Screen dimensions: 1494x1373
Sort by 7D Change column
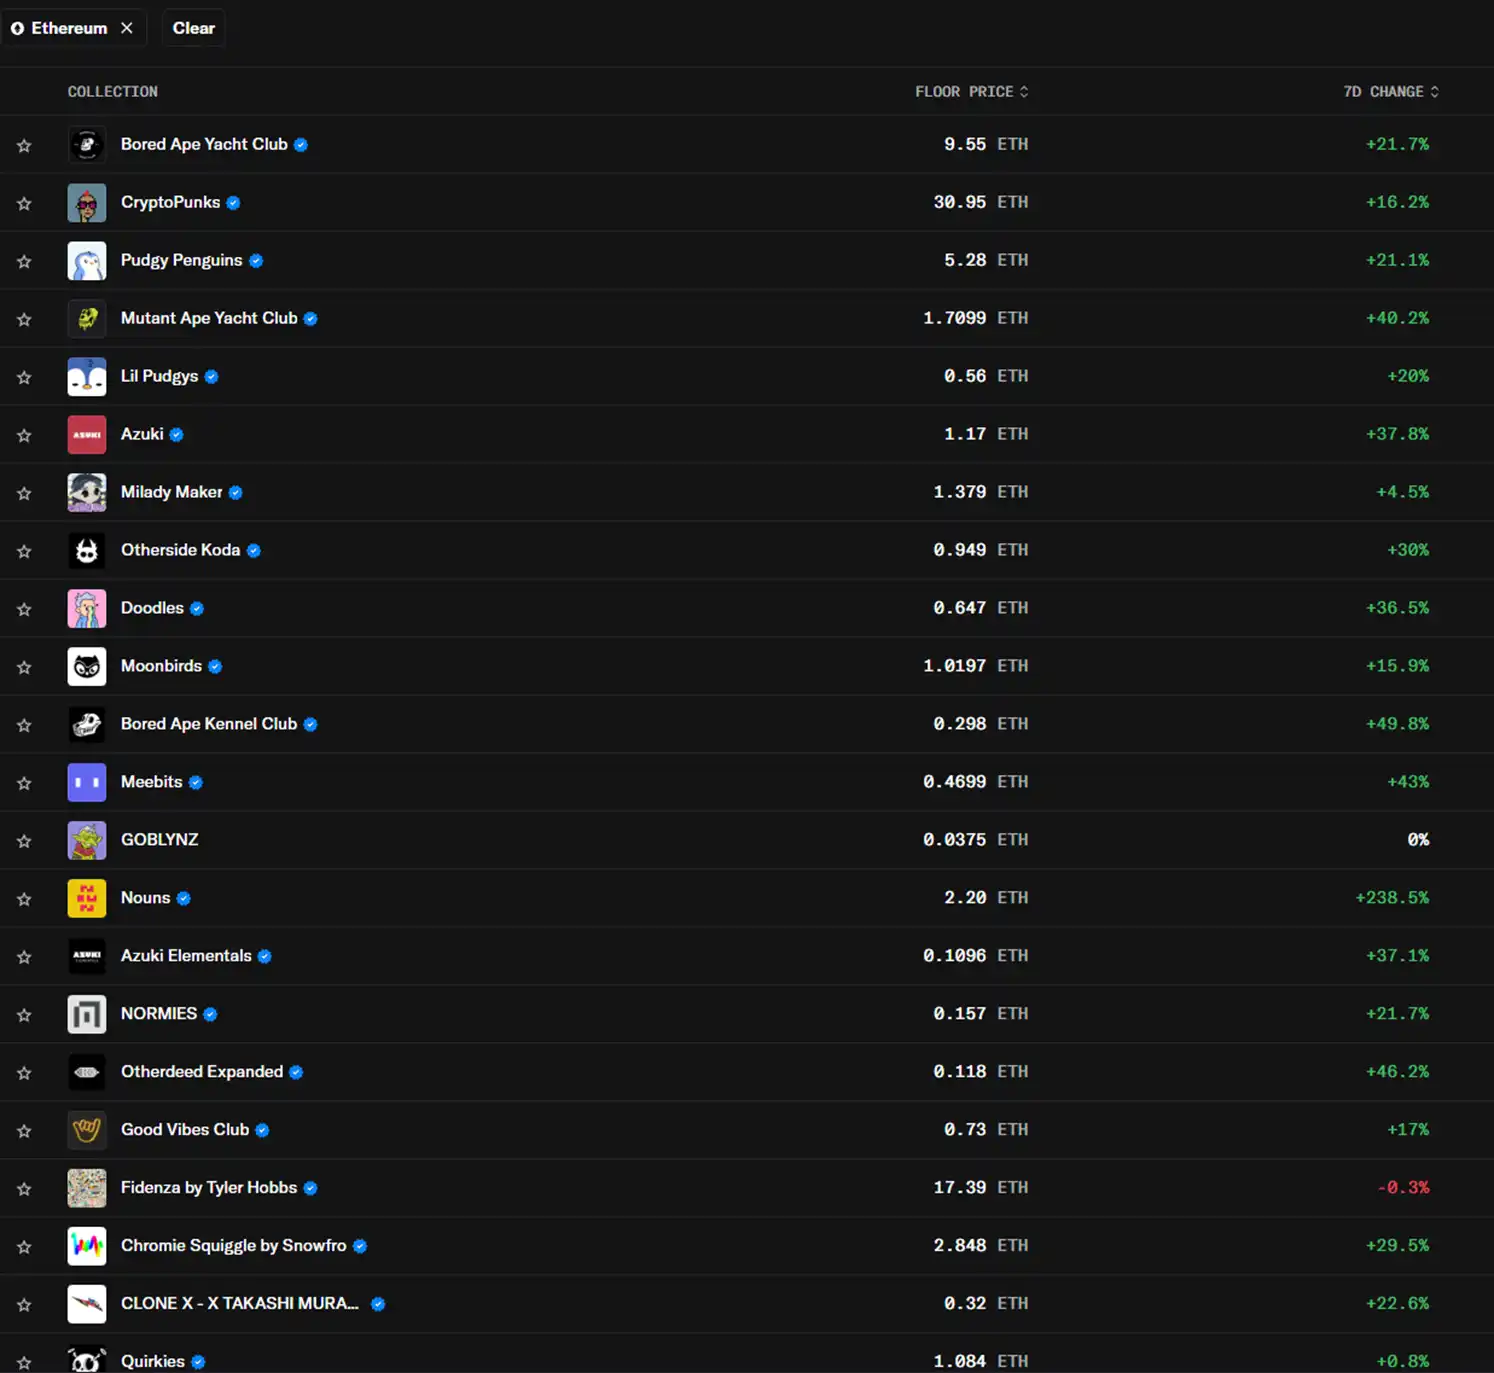point(1391,92)
